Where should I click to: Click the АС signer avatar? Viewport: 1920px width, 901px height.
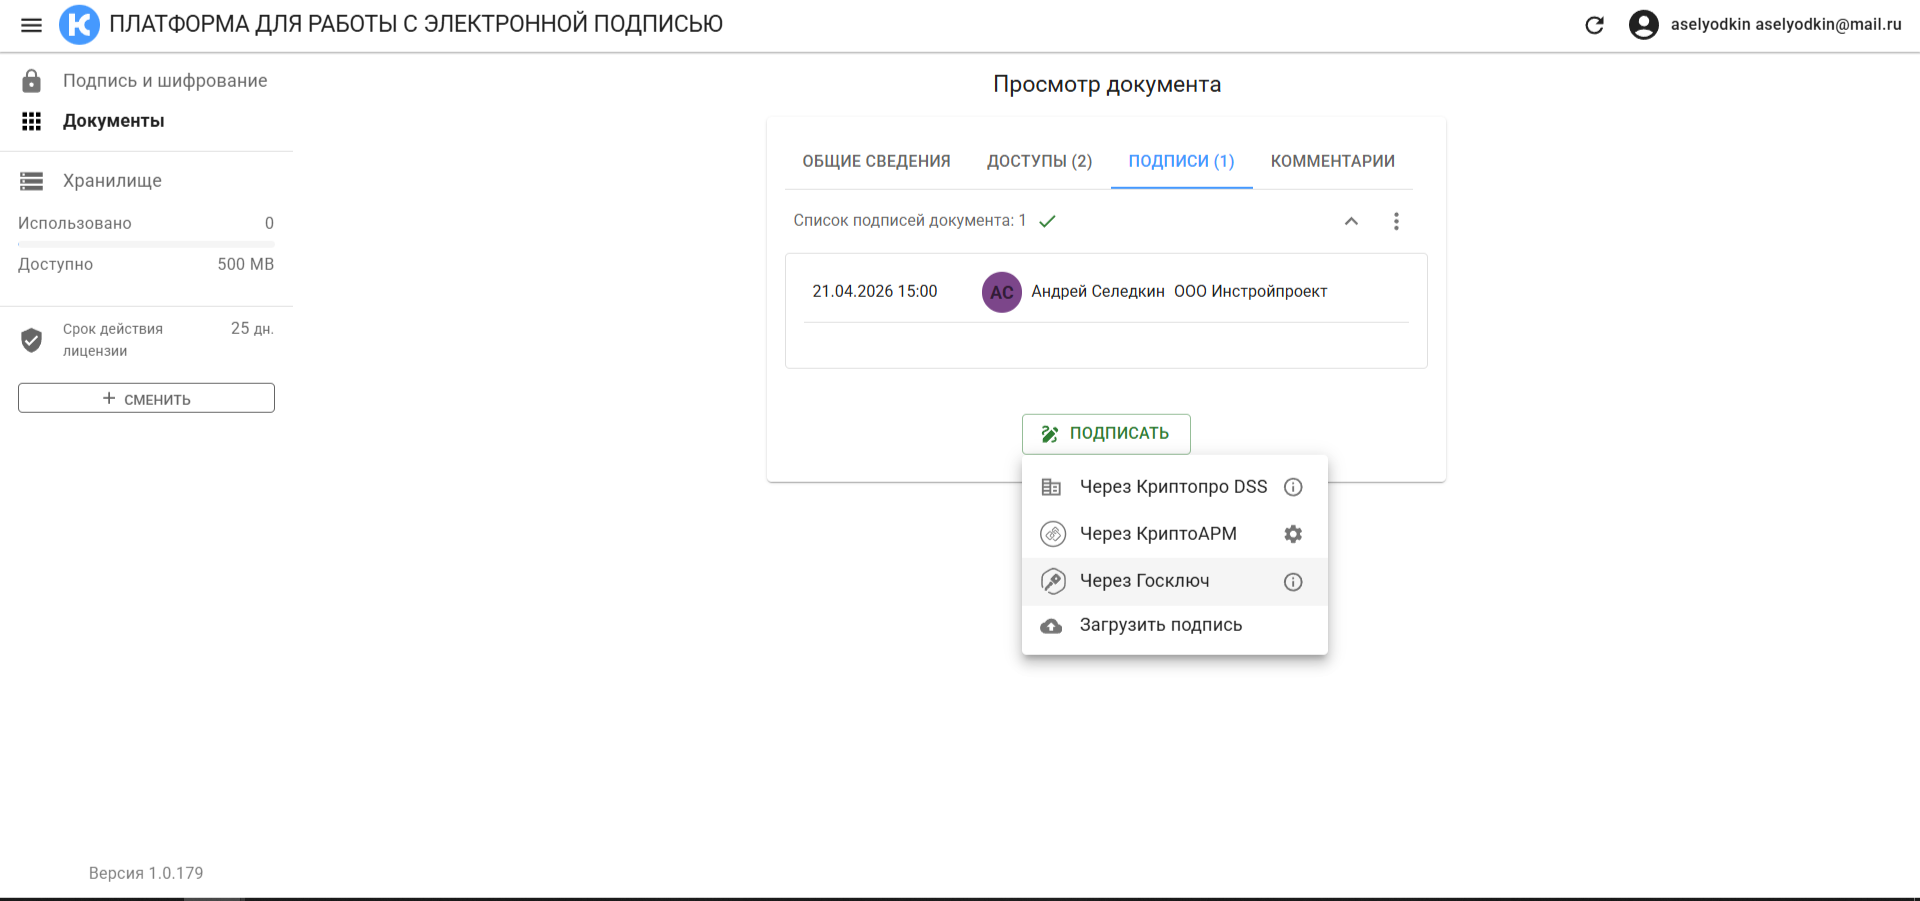pyautogui.click(x=1001, y=292)
